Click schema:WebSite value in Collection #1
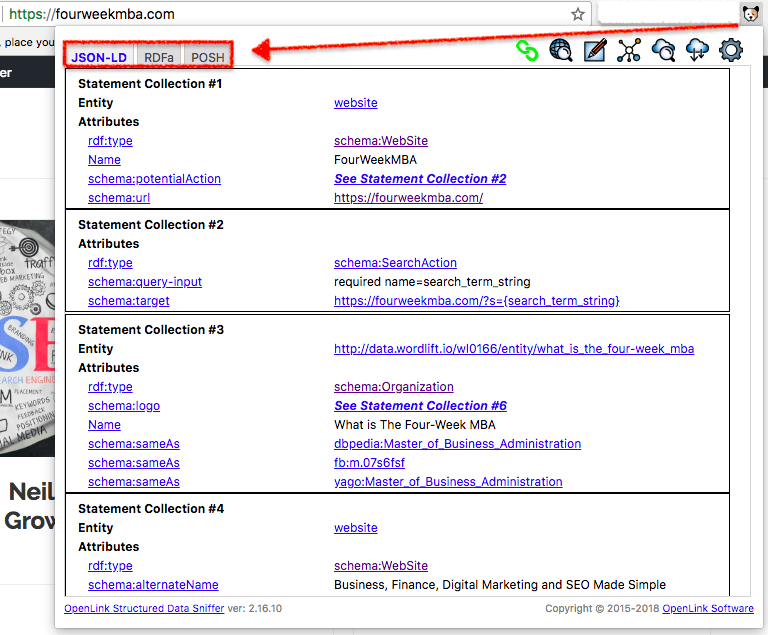The height and width of the screenshot is (635, 768). [x=381, y=141]
